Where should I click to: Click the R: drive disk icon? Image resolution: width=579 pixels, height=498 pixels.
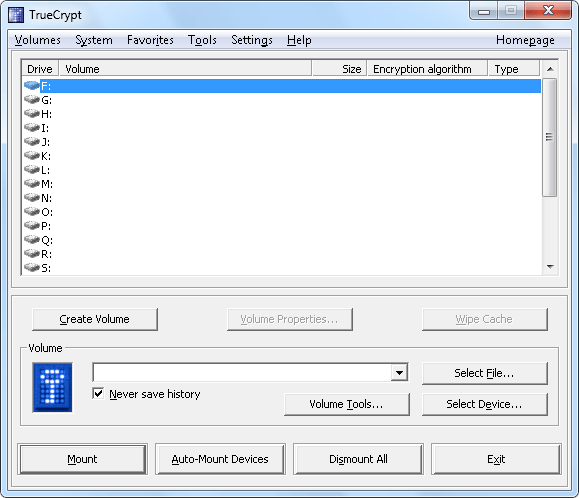coord(32,254)
